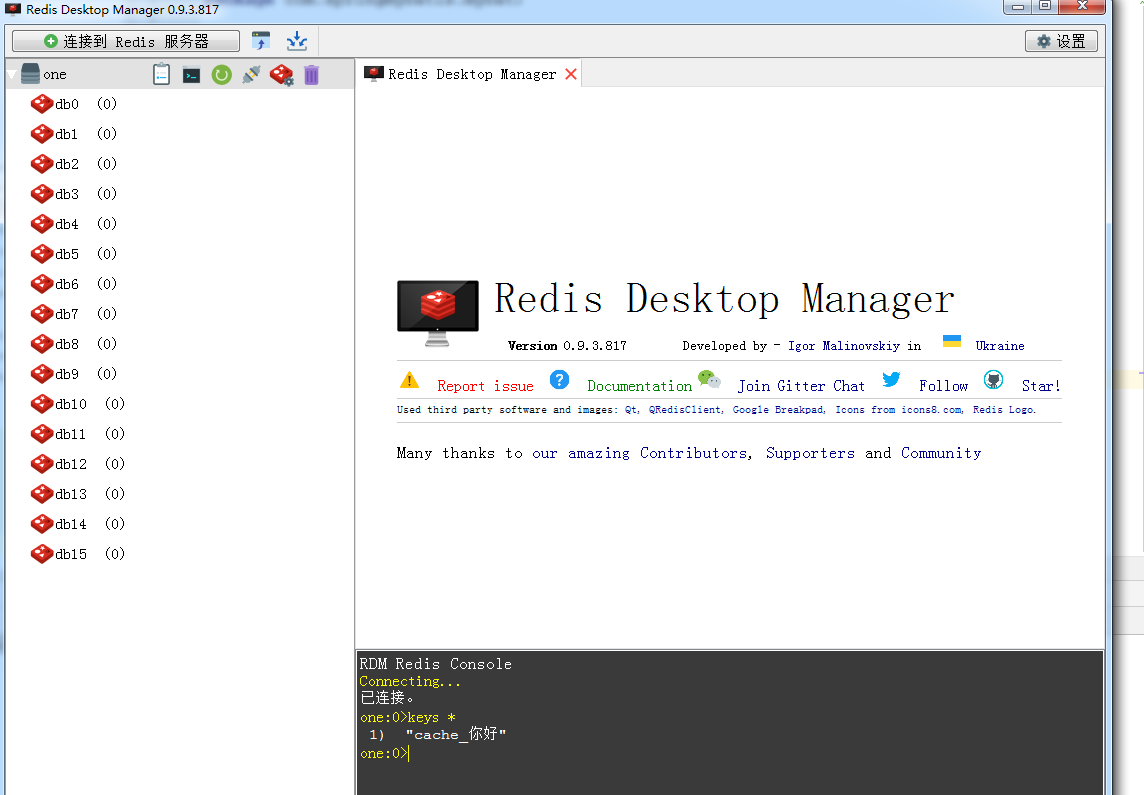1144x795 pixels.
Task: Click the Redis icon next to db6
Action: (42, 284)
